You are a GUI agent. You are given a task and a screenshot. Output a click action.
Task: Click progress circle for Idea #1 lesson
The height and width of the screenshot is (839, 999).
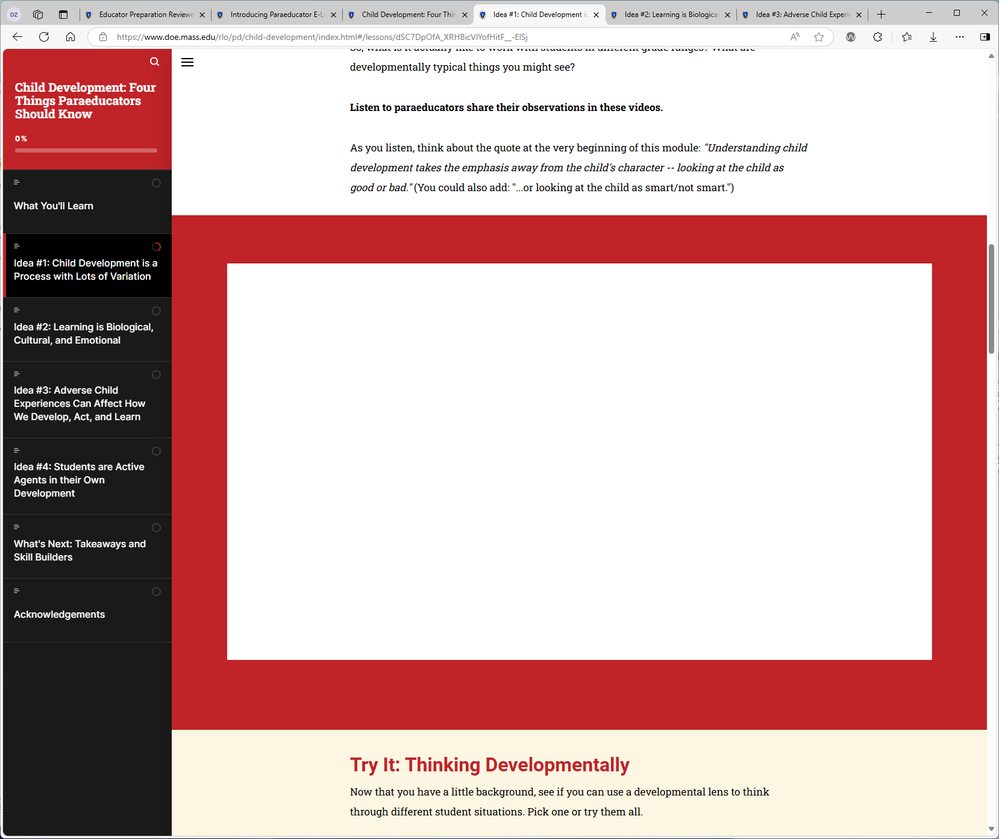(x=156, y=247)
